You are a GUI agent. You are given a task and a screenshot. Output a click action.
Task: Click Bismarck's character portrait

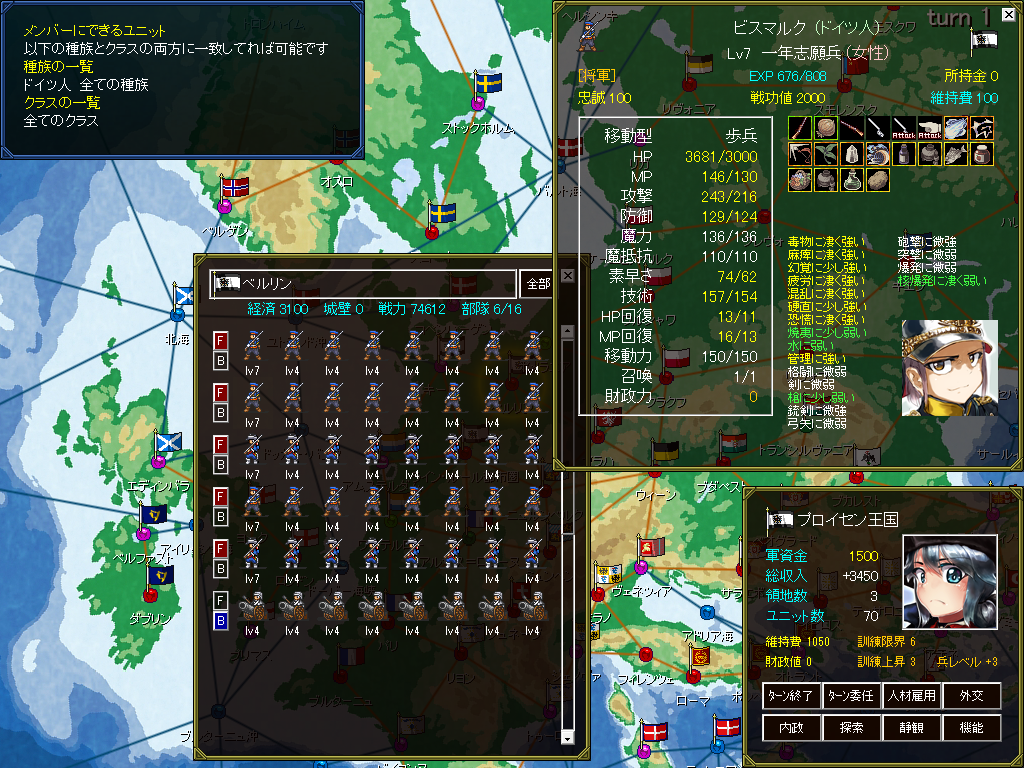click(x=950, y=368)
